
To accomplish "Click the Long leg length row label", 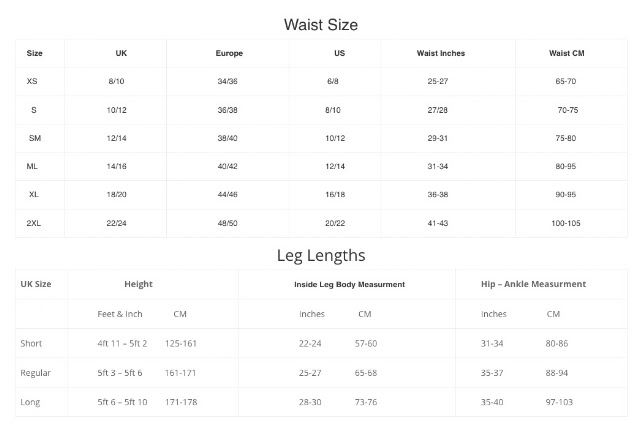I will [30, 402].
